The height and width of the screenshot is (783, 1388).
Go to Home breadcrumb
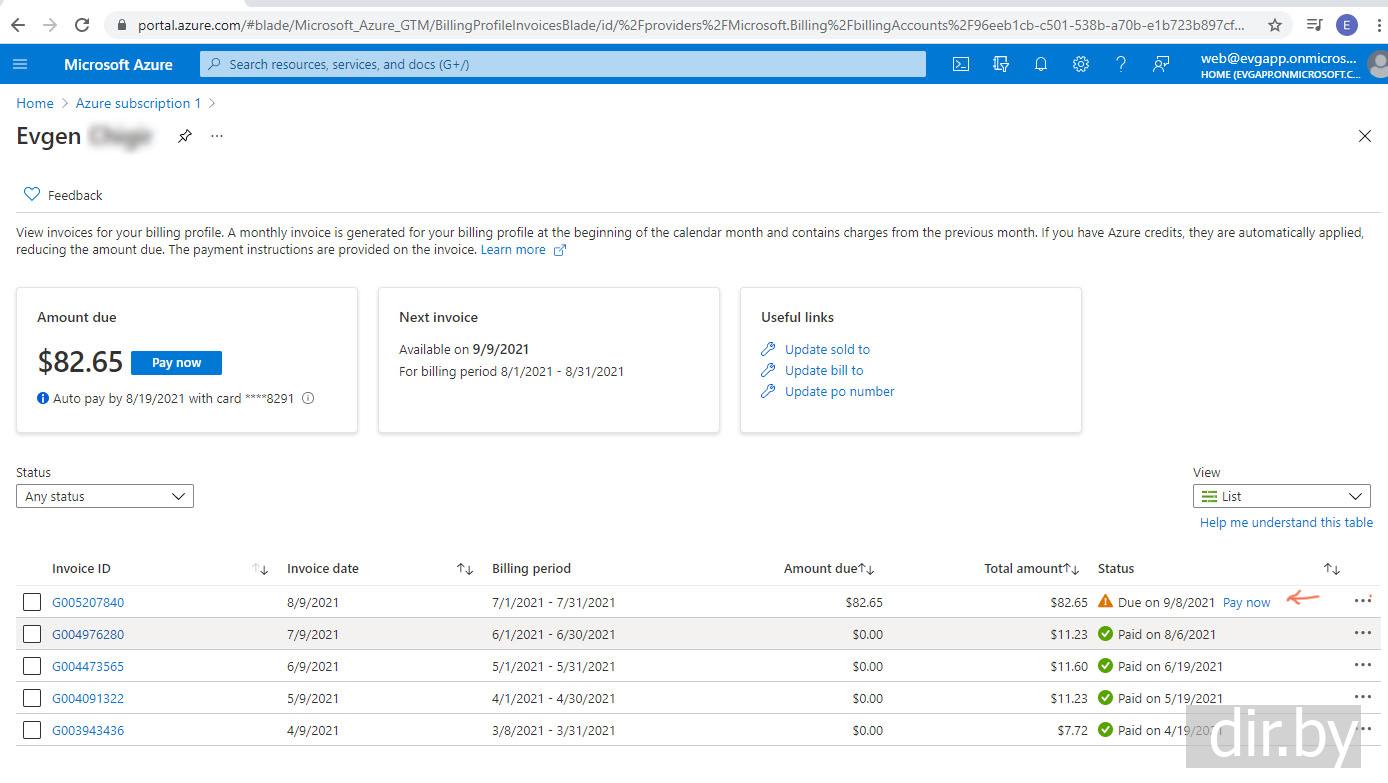point(35,103)
